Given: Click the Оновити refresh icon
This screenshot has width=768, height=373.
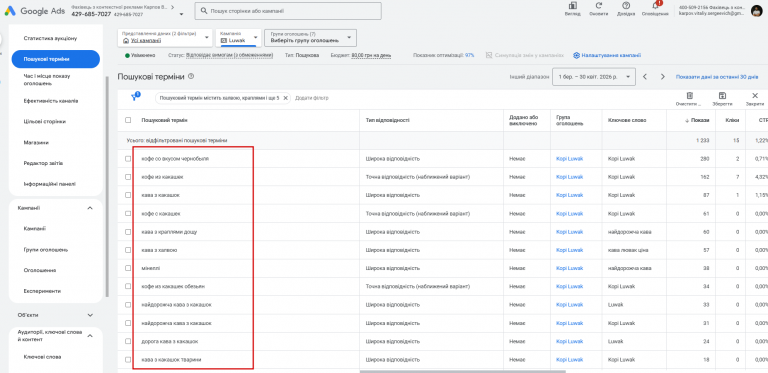Looking at the screenshot, I should [x=599, y=6].
